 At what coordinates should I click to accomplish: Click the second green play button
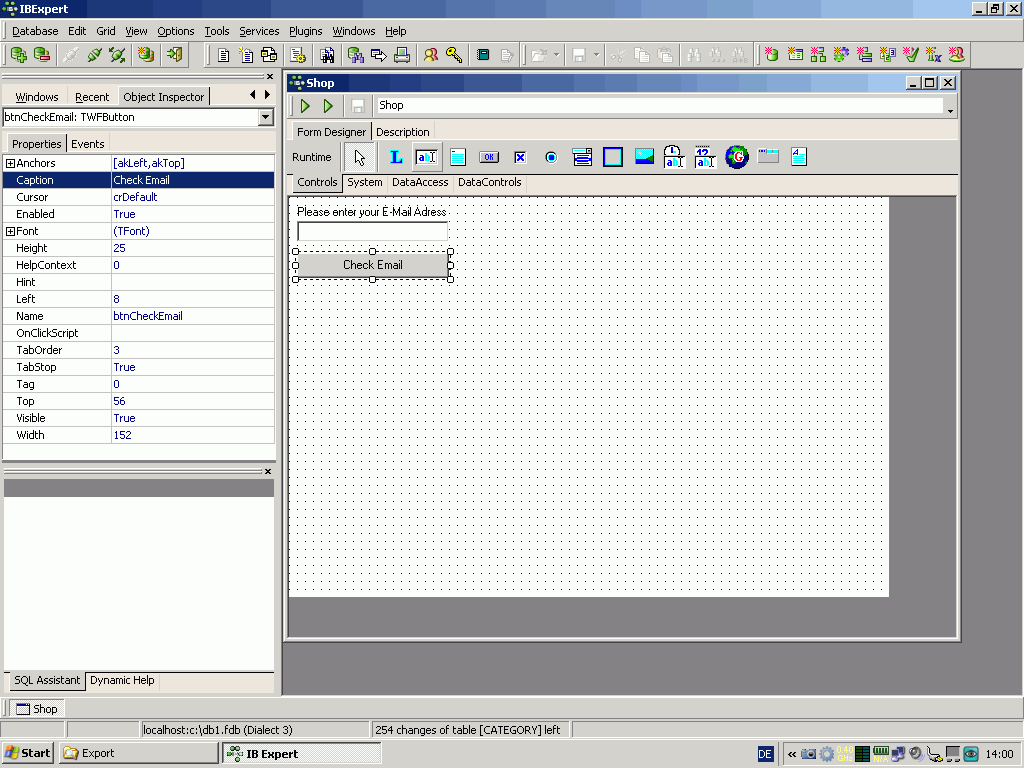click(328, 106)
